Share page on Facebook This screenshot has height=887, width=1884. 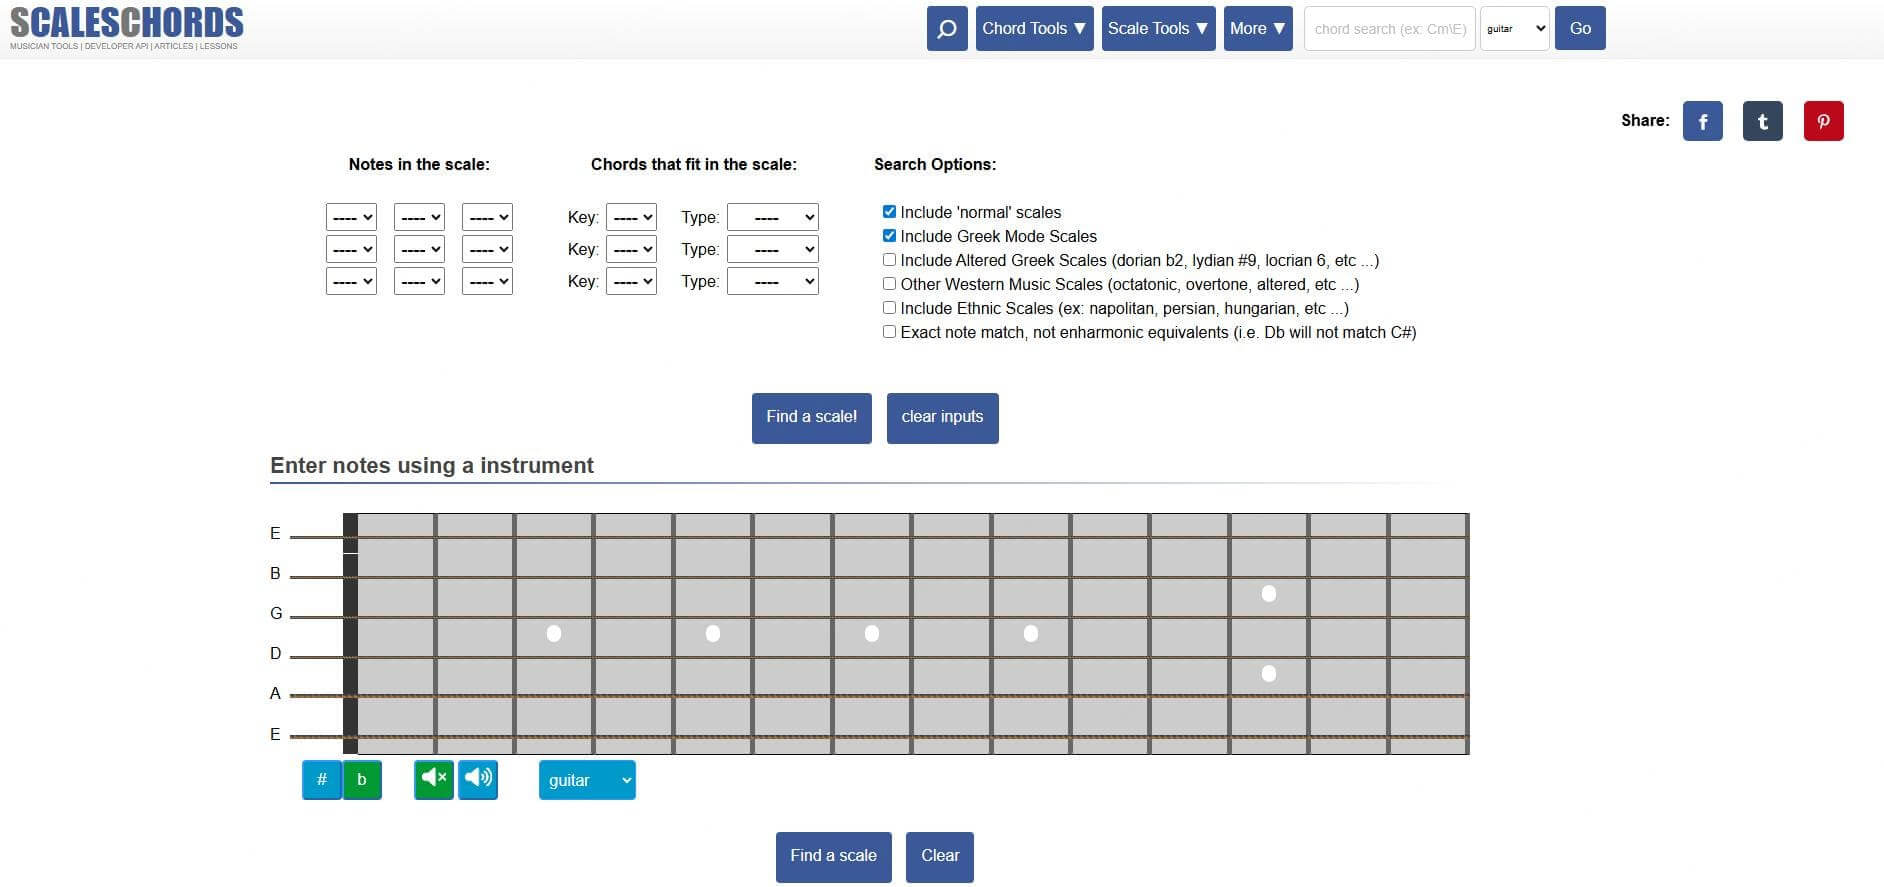coord(1702,121)
